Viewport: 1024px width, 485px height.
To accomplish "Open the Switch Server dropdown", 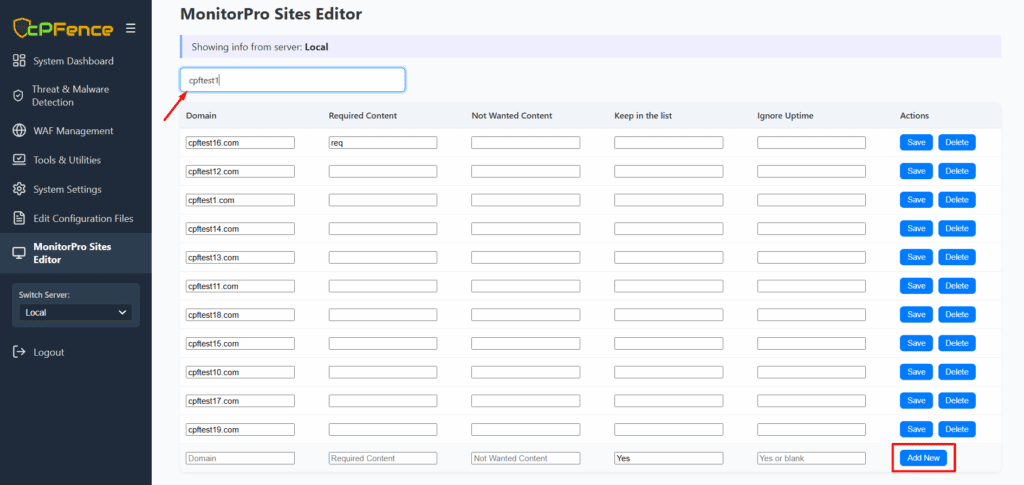I will click(76, 313).
